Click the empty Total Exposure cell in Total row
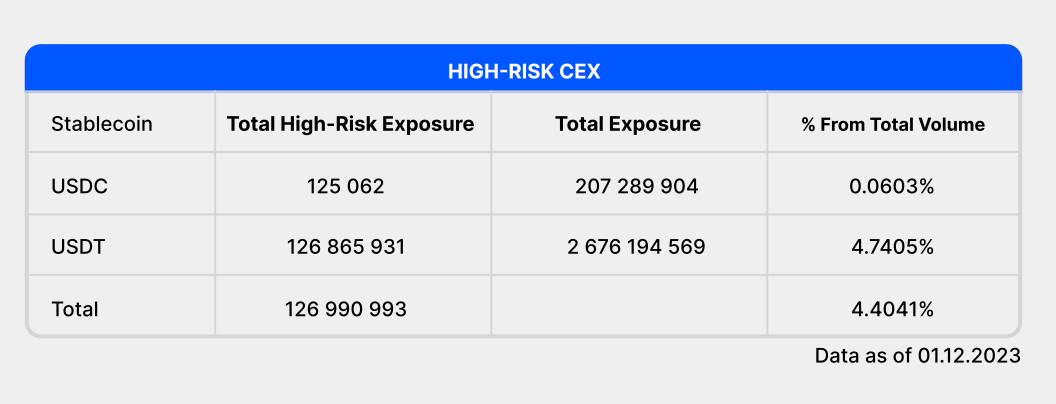The width and height of the screenshot is (1056, 404). (629, 309)
